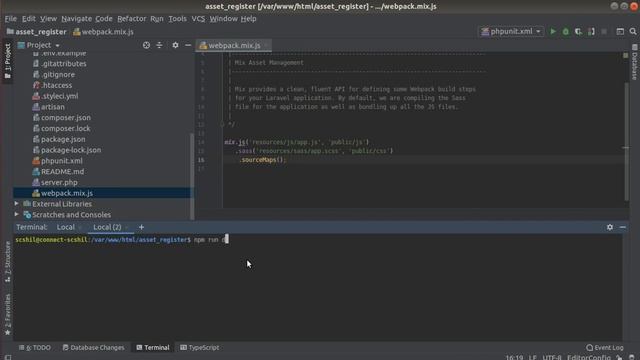Select .gitattributes in project tree
Image resolution: width=640 pixels, height=360 pixels.
pyautogui.click(x=64, y=64)
